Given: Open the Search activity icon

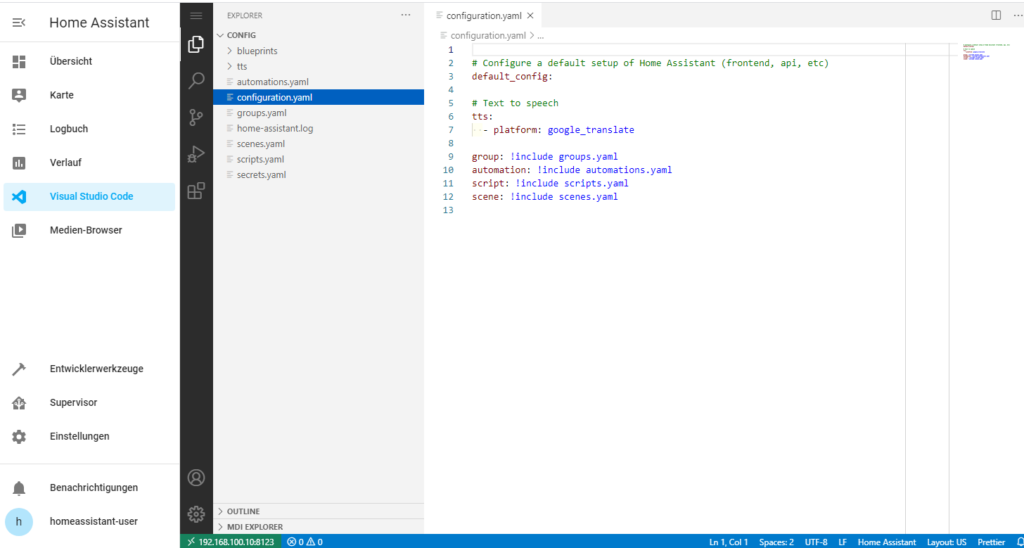Looking at the screenshot, I should click(x=196, y=80).
